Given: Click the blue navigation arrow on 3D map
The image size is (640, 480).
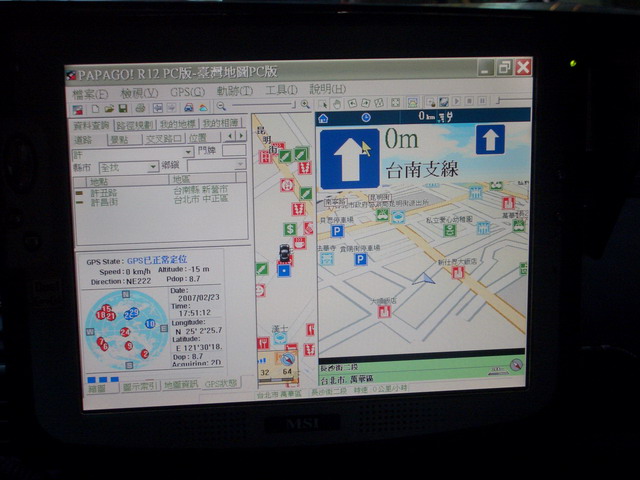Looking at the screenshot, I should click(423, 280).
